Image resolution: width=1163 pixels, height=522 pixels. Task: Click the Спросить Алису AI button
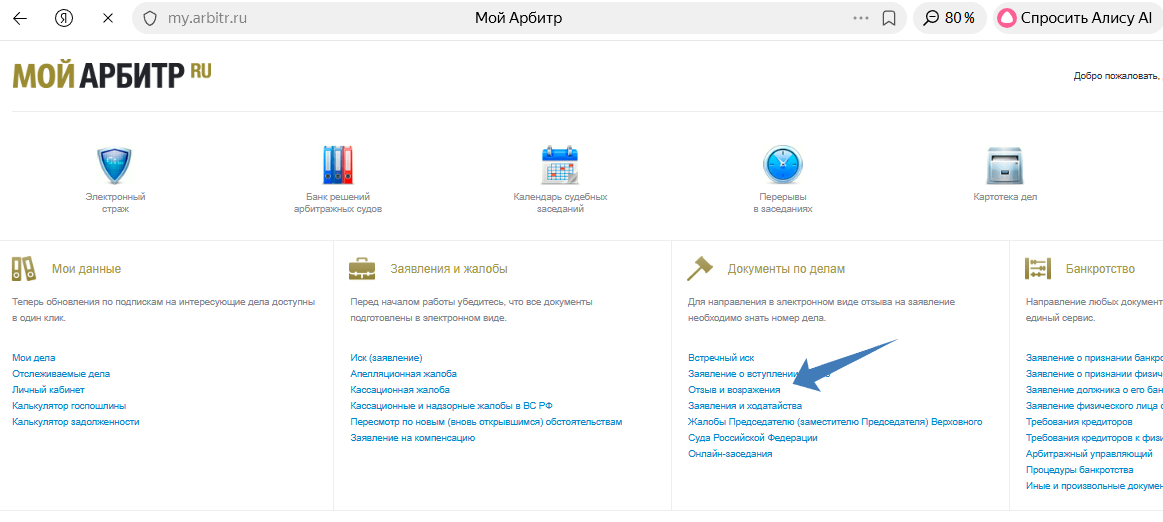[x=1078, y=19]
